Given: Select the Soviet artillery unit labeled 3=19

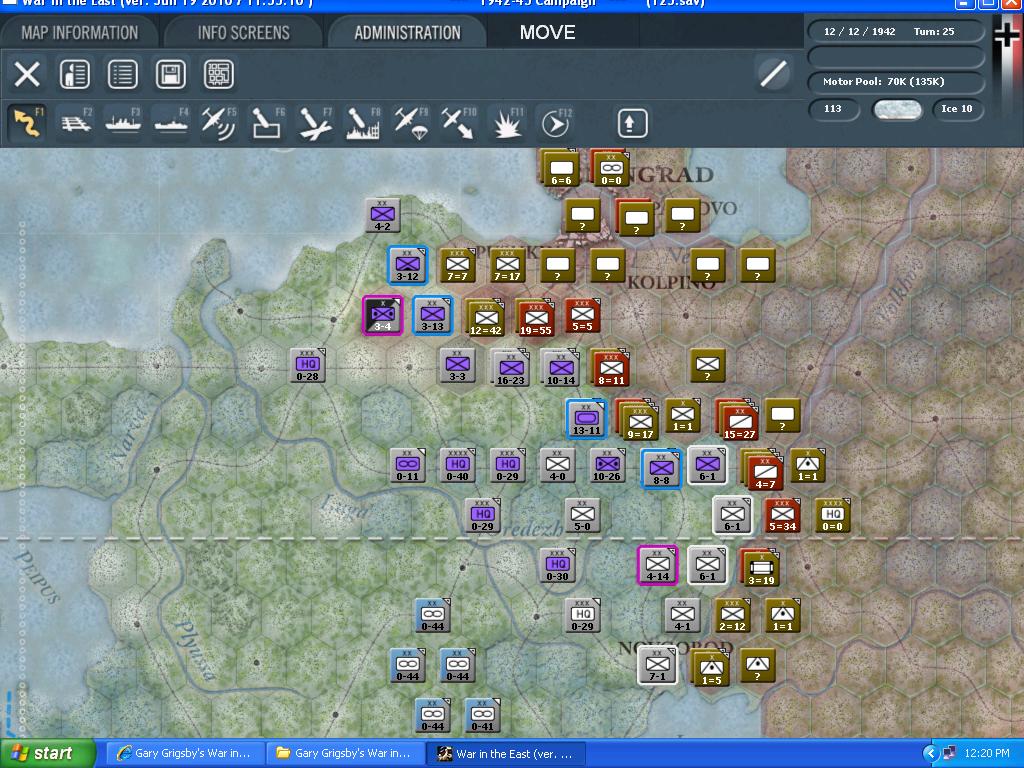Looking at the screenshot, I should (x=760, y=567).
